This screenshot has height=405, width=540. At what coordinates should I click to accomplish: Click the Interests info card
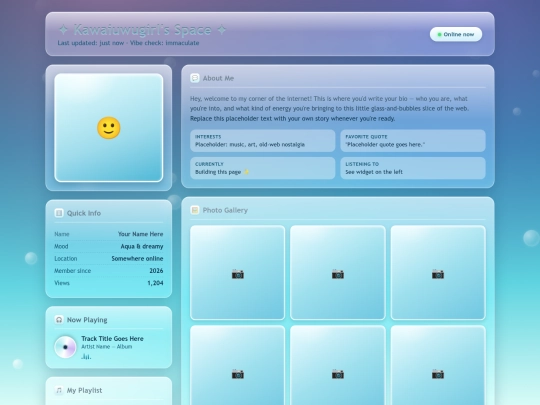click(x=262, y=141)
